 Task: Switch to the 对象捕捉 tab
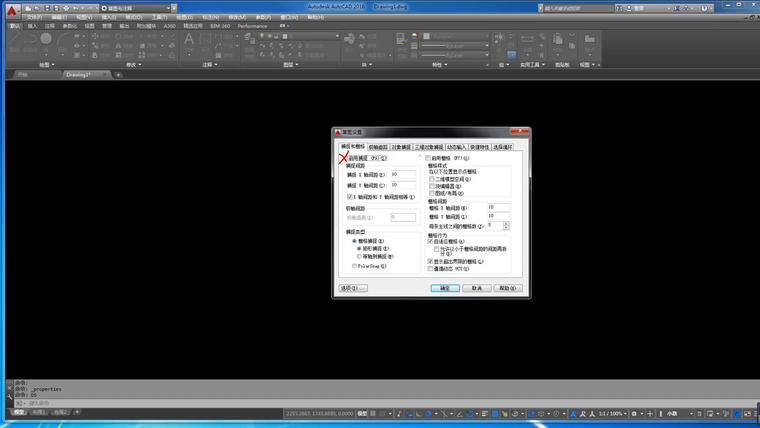pyautogui.click(x=401, y=146)
